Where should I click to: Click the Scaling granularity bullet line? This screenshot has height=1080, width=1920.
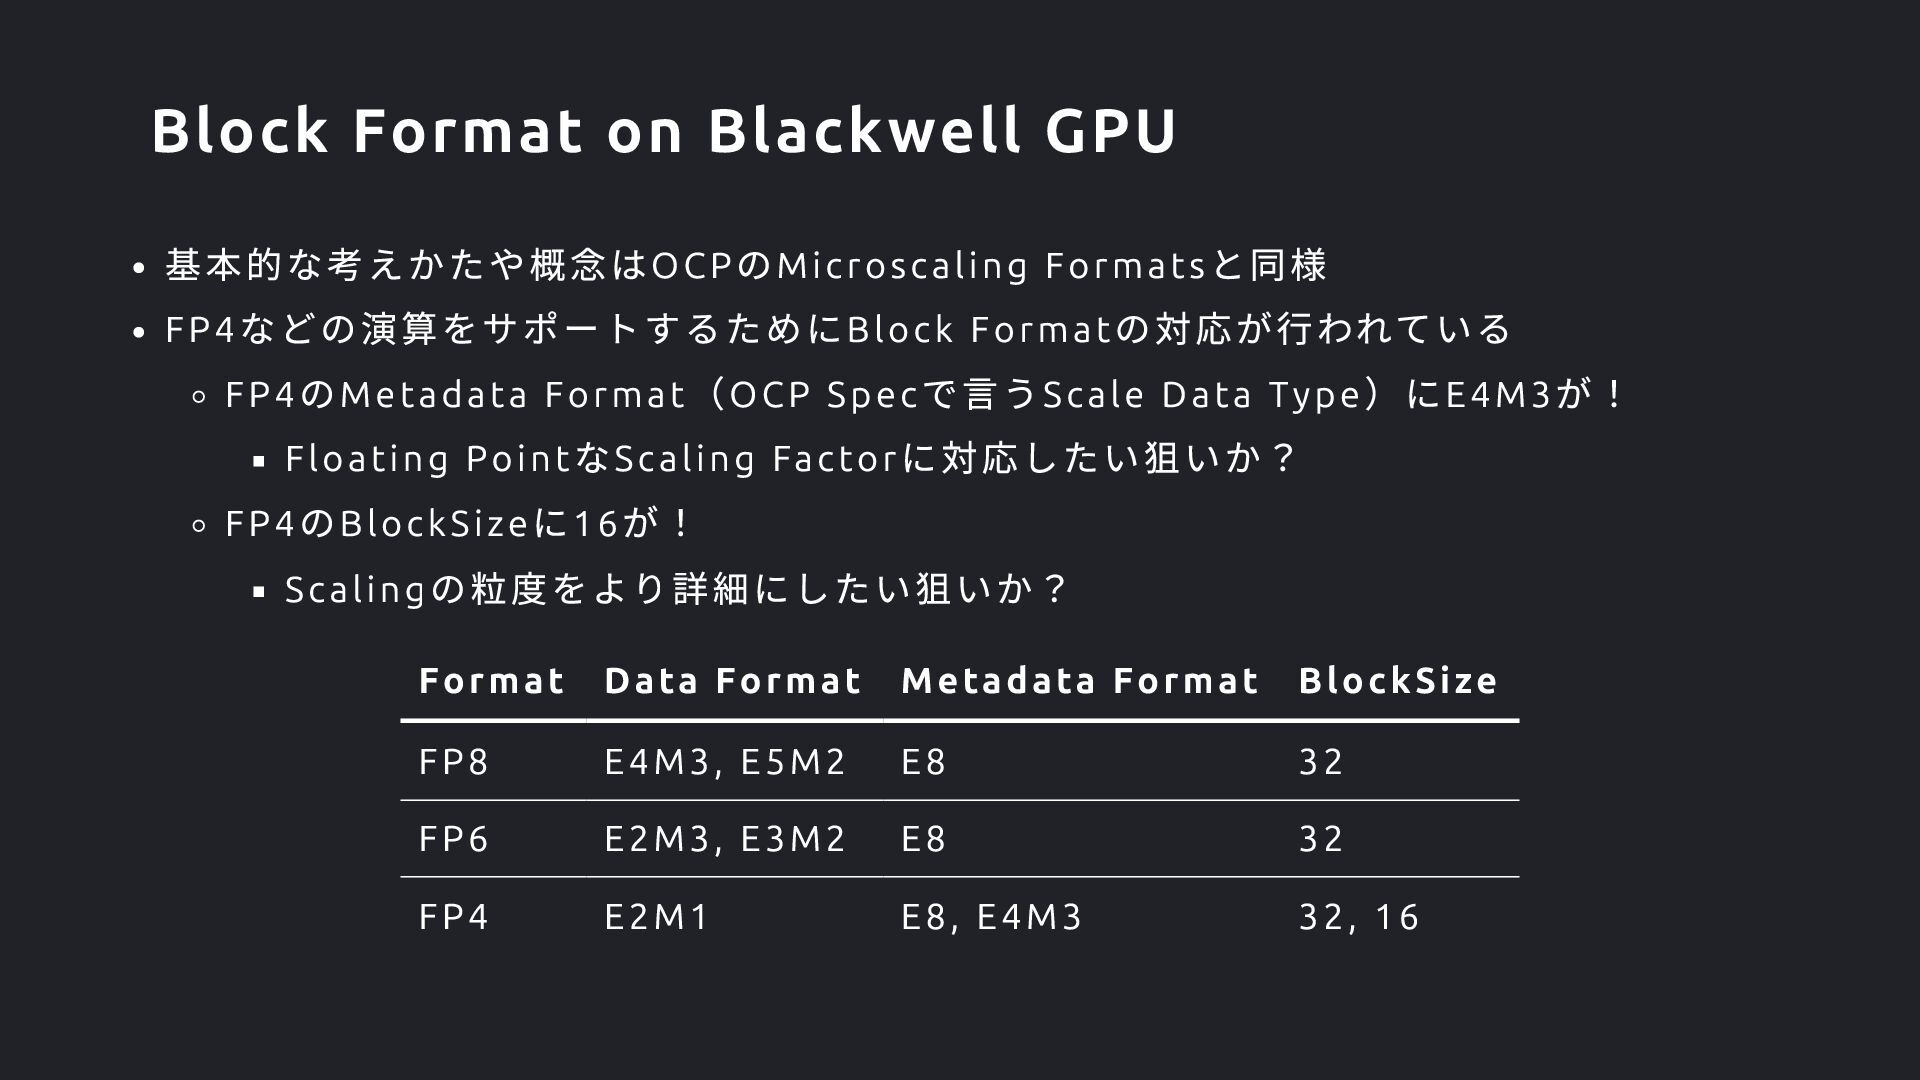[677, 588]
